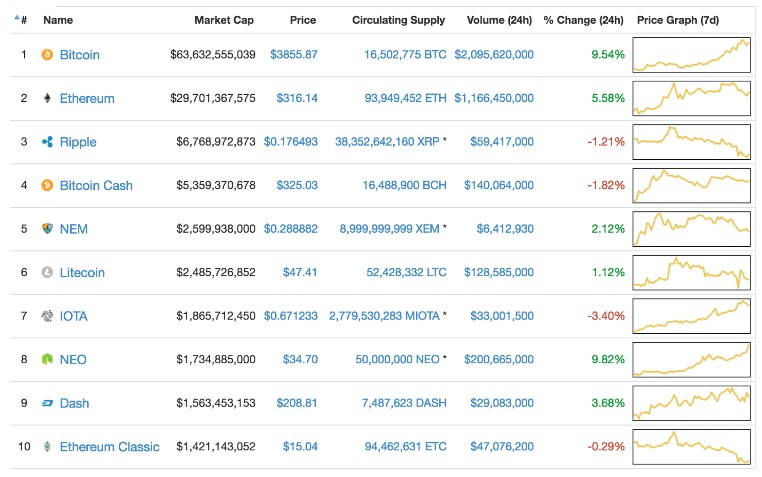
Task: View Litecoin 7-day price graph
Action: pos(692,273)
